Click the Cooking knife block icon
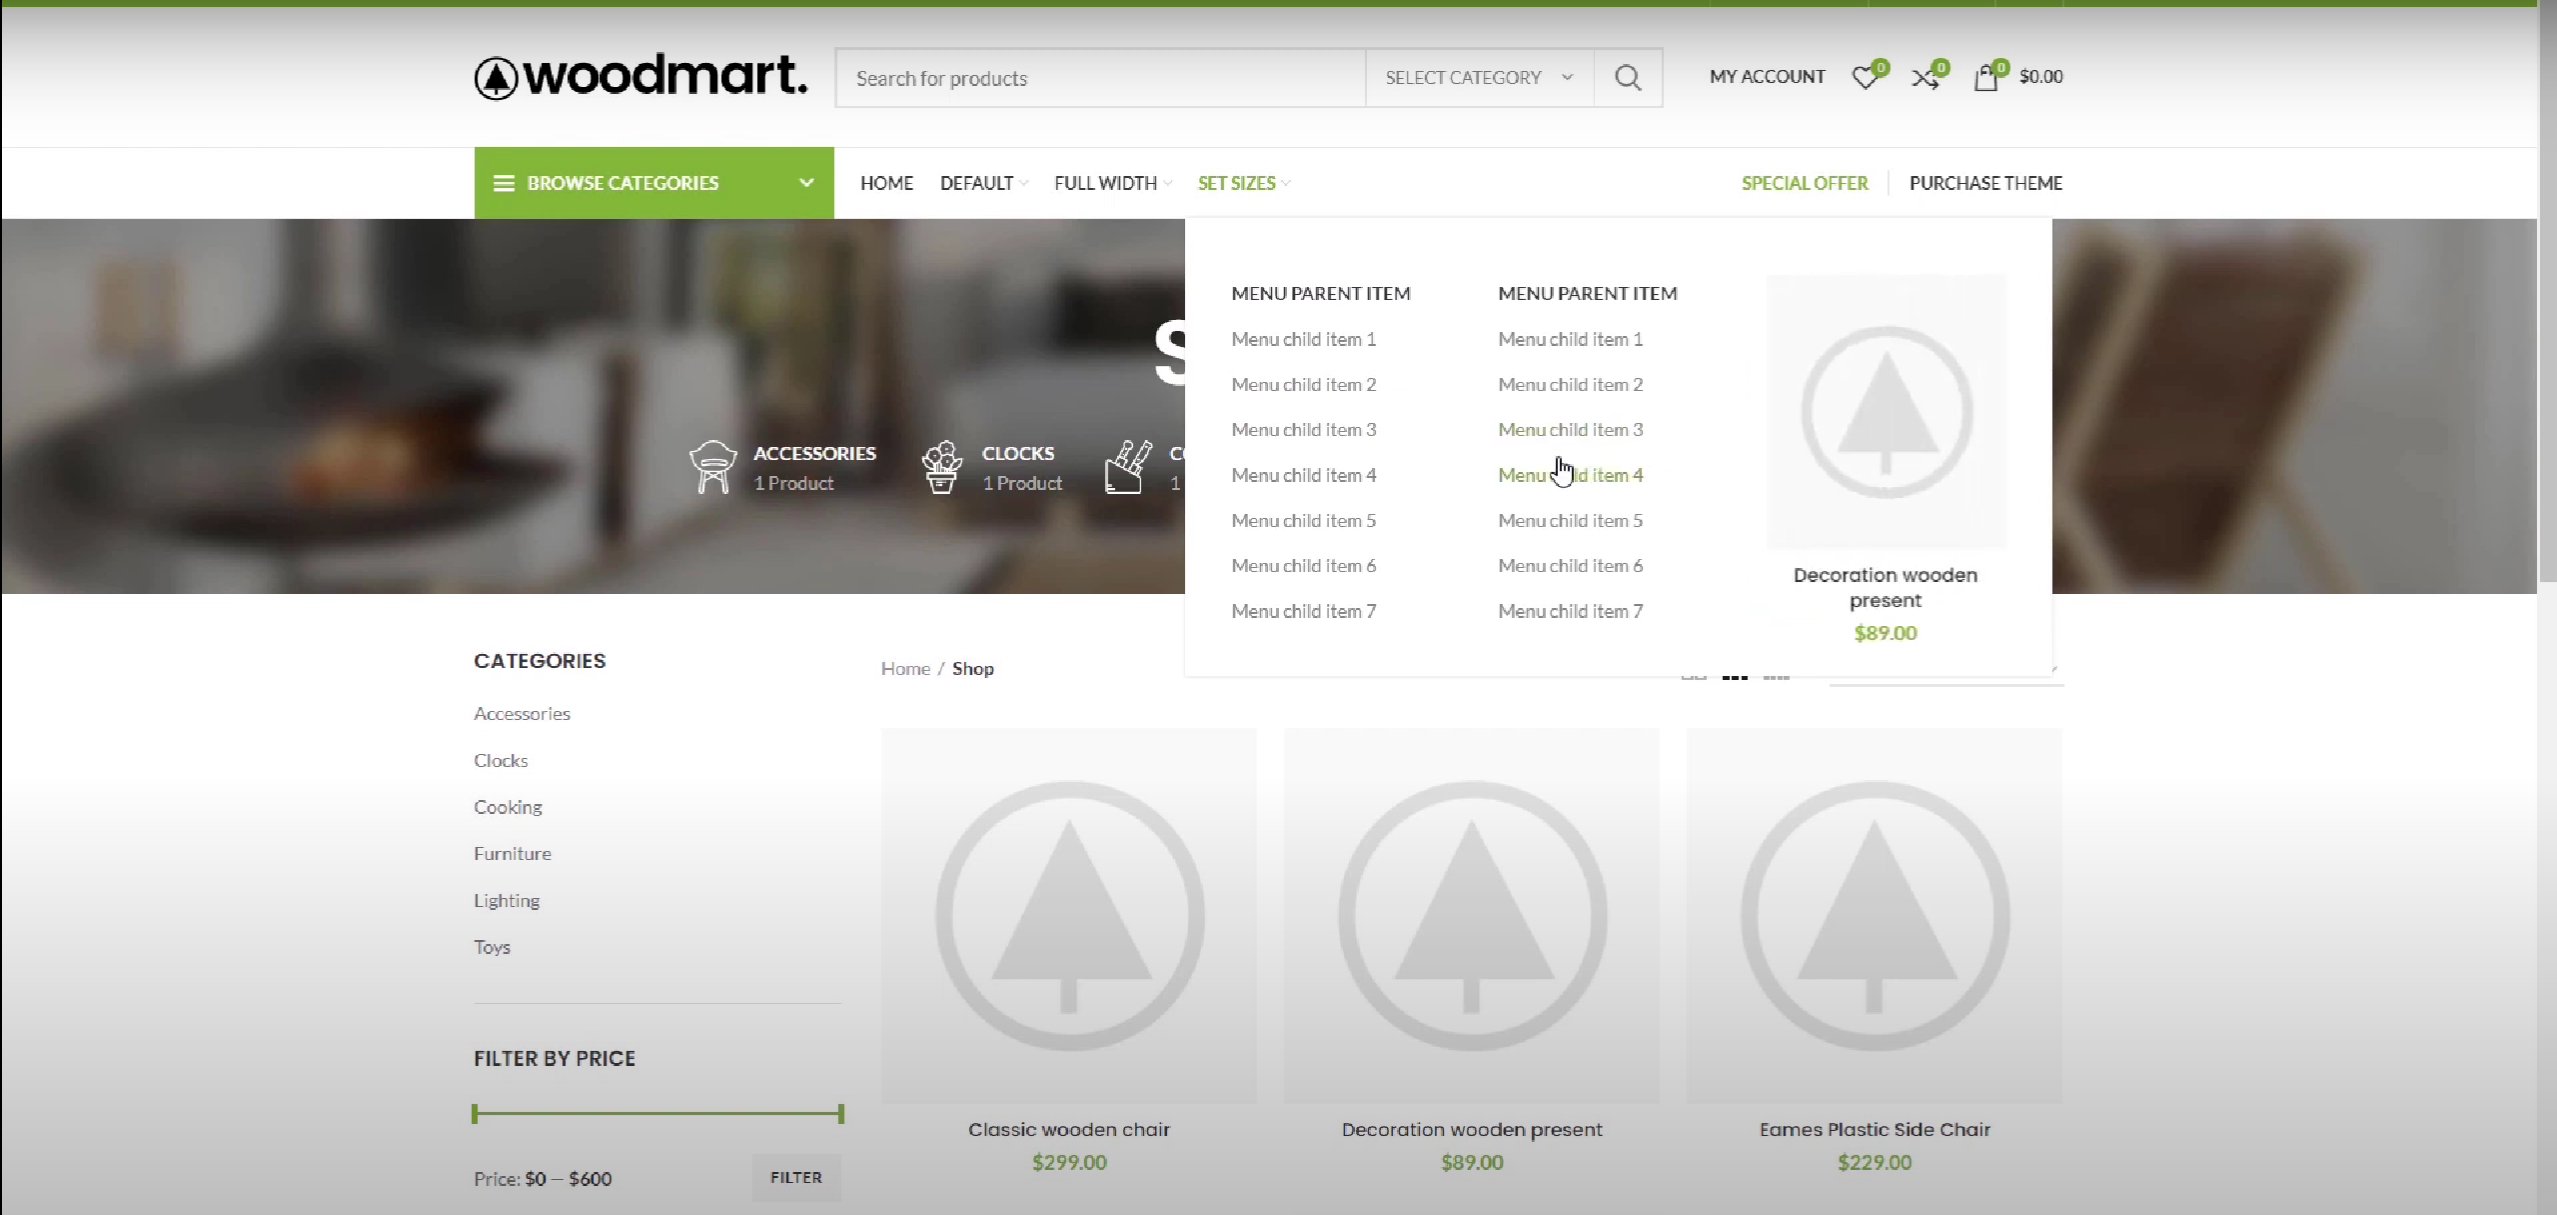The width and height of the screenshot is (2557, 1215). coord(1128,467)
